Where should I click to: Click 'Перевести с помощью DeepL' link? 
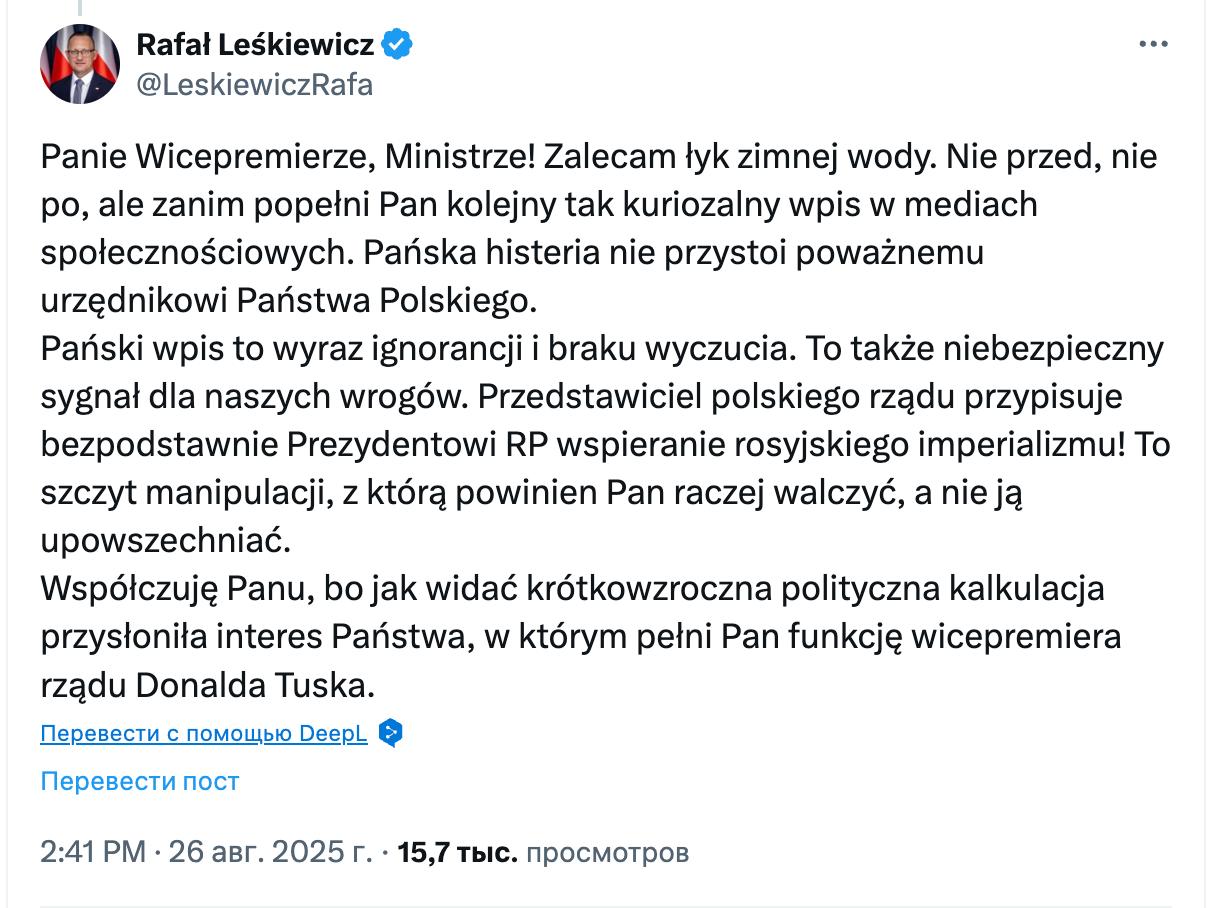tap(204, 734)
